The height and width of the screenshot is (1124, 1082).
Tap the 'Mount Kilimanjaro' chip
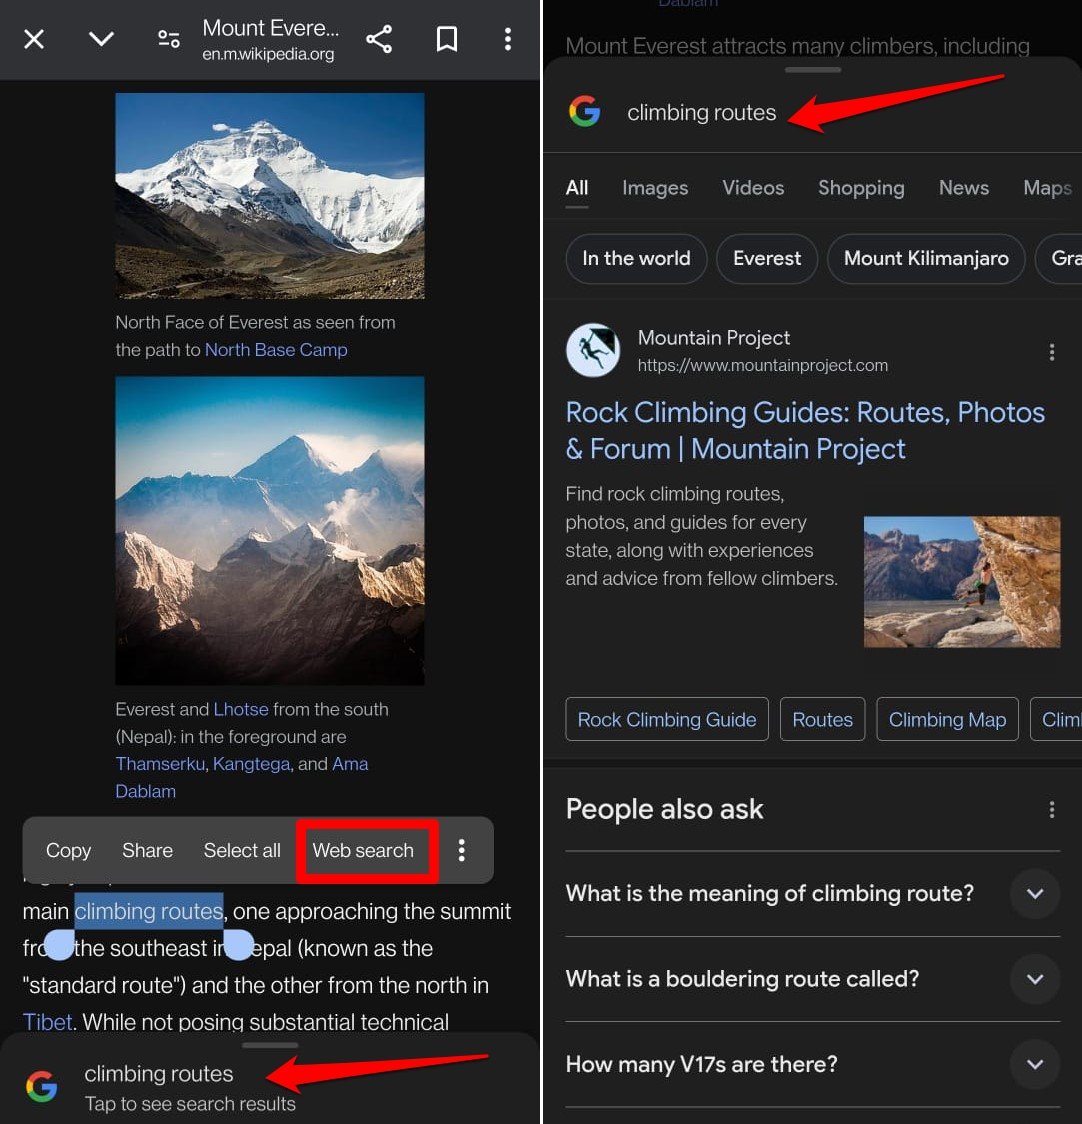pos(926,259)
